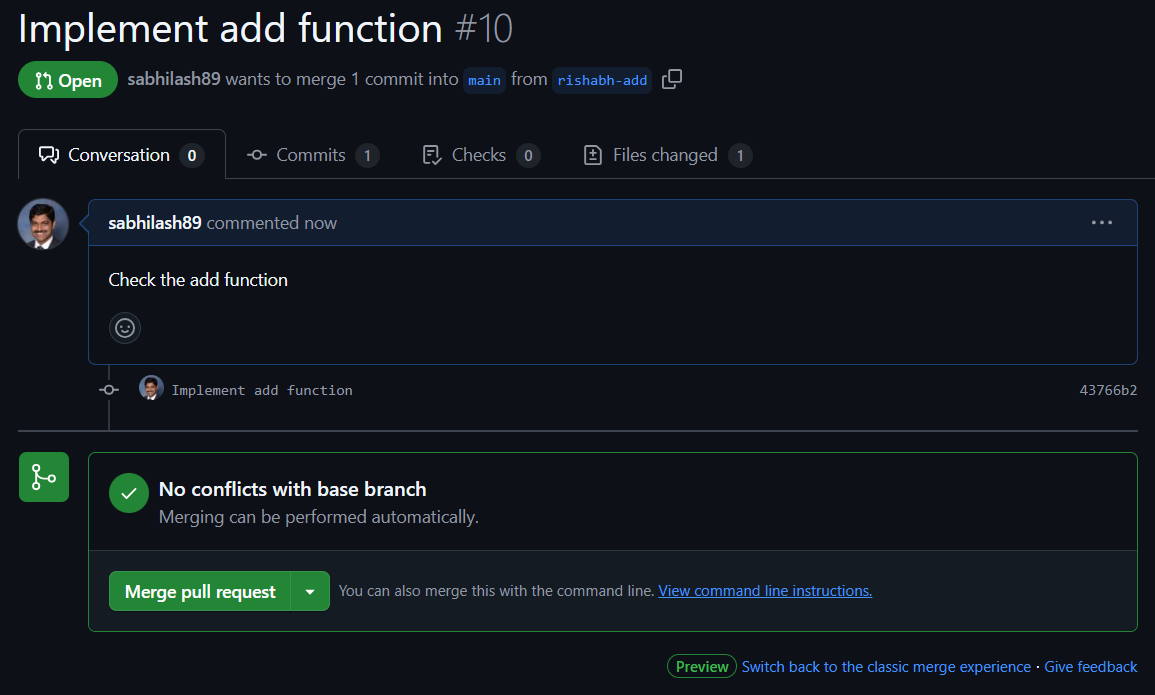Open the Checks tab
Image resolution: width=1155 pixels, height=695 pixels.
coord(480,155)
